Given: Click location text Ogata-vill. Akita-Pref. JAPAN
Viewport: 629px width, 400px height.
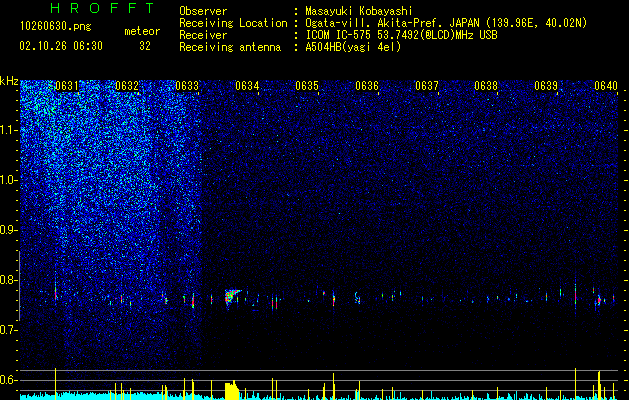Looking at the screenshot, I should coord(391,23).
